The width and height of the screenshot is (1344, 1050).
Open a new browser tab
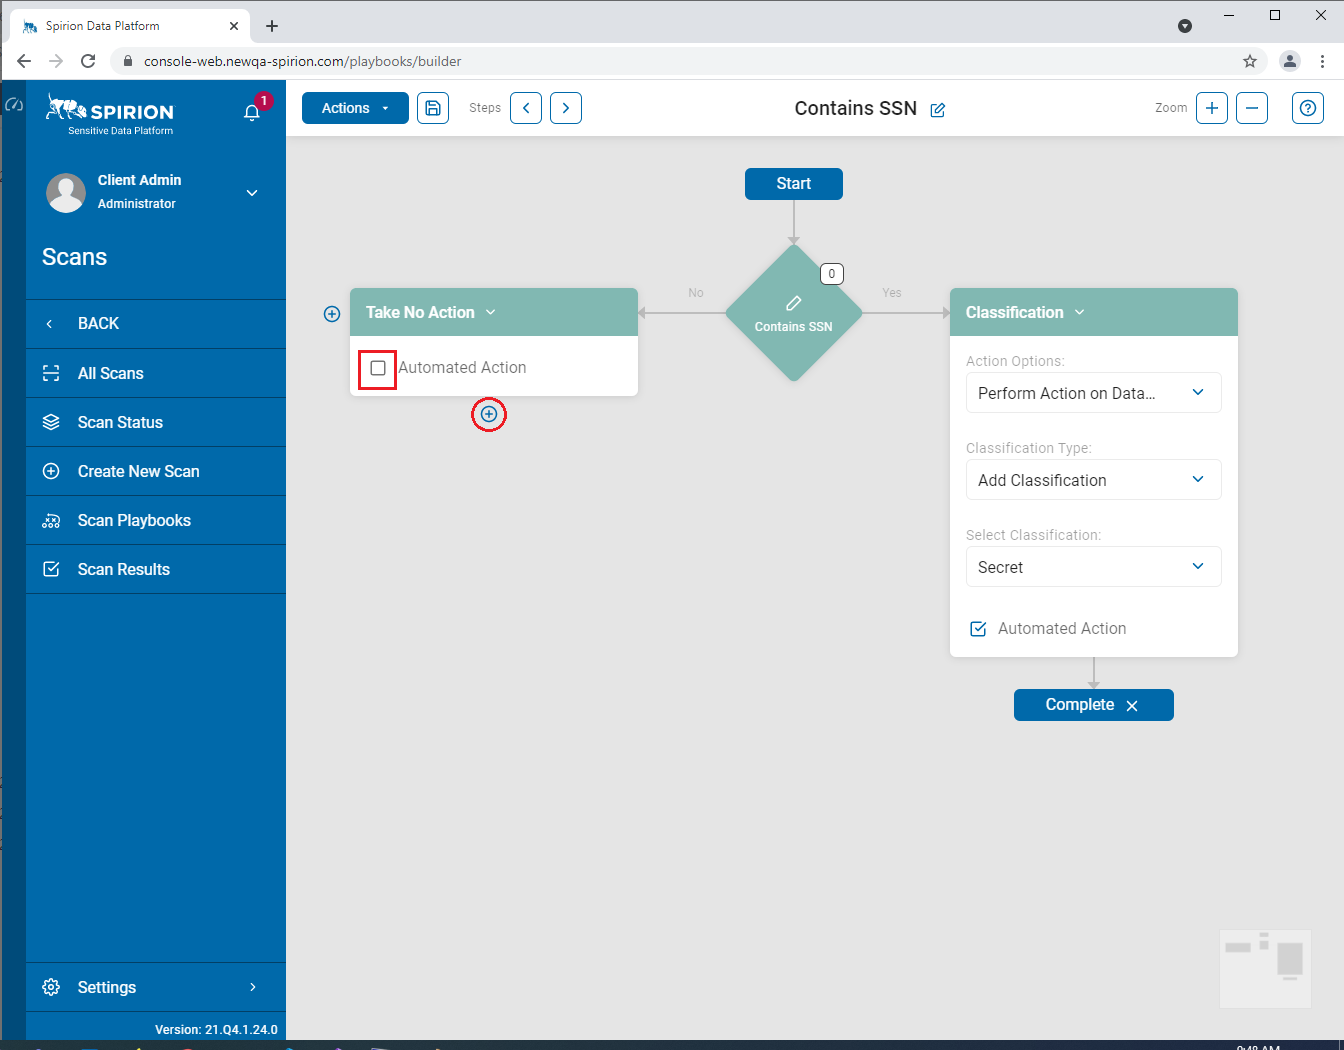click(x=272, y=26)
